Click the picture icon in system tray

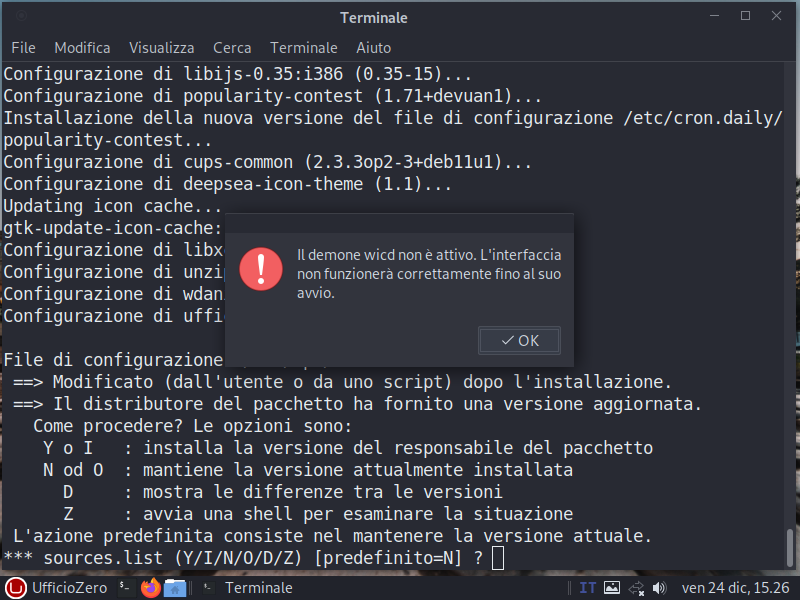(612, 588)
